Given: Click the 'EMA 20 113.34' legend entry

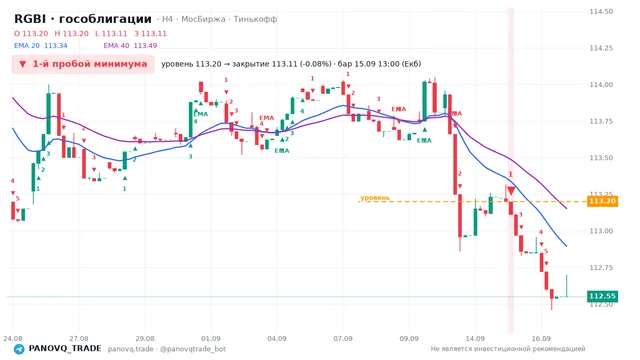Looking at the screenshot, I should [41, 46].
